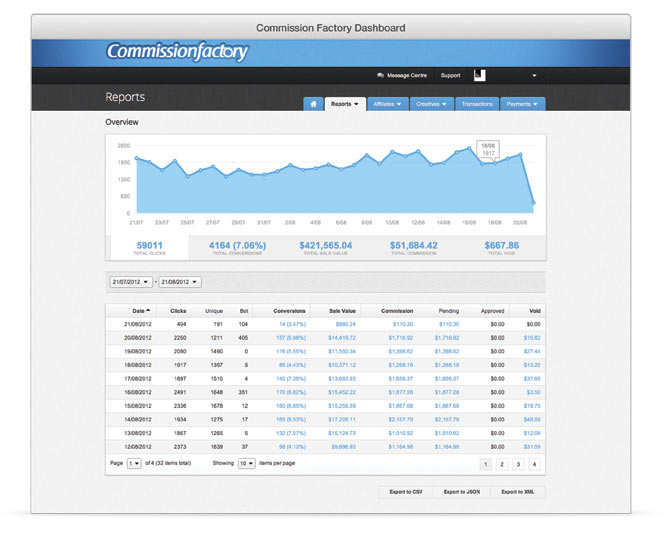Sort table by Commission column

click(397, 311)
